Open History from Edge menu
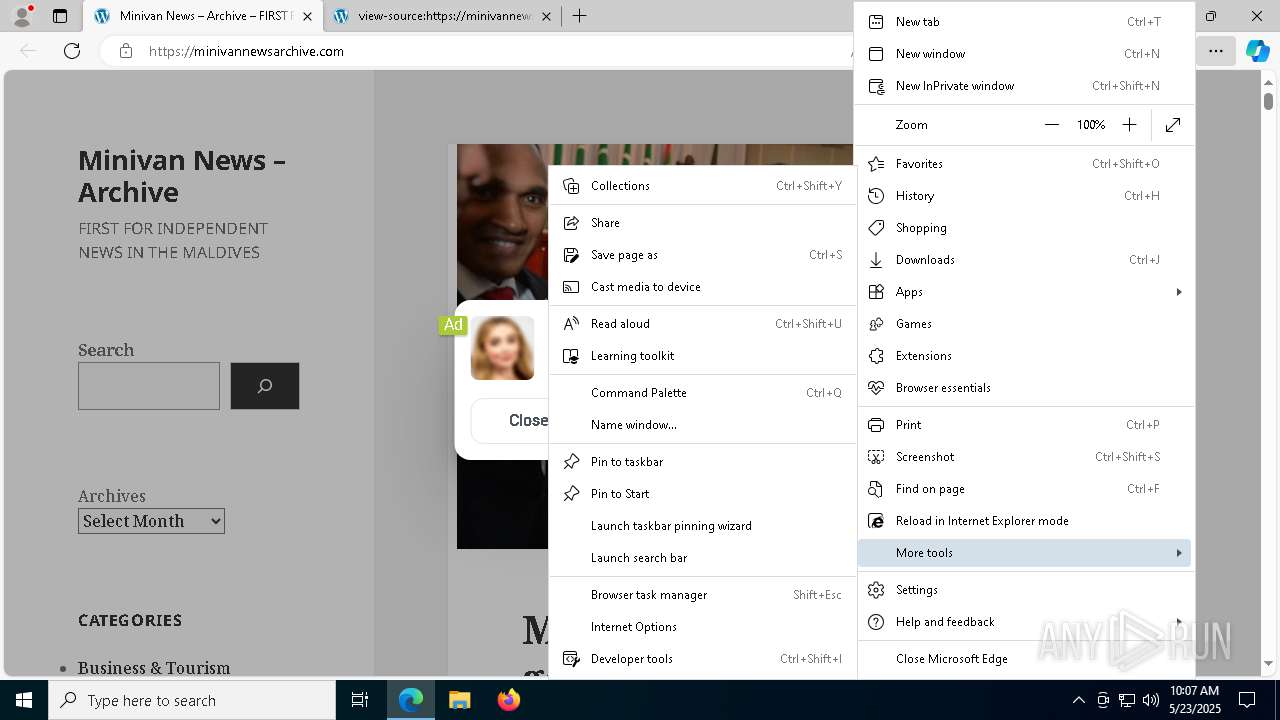 pyautogui.click(x=1024, y=195)
